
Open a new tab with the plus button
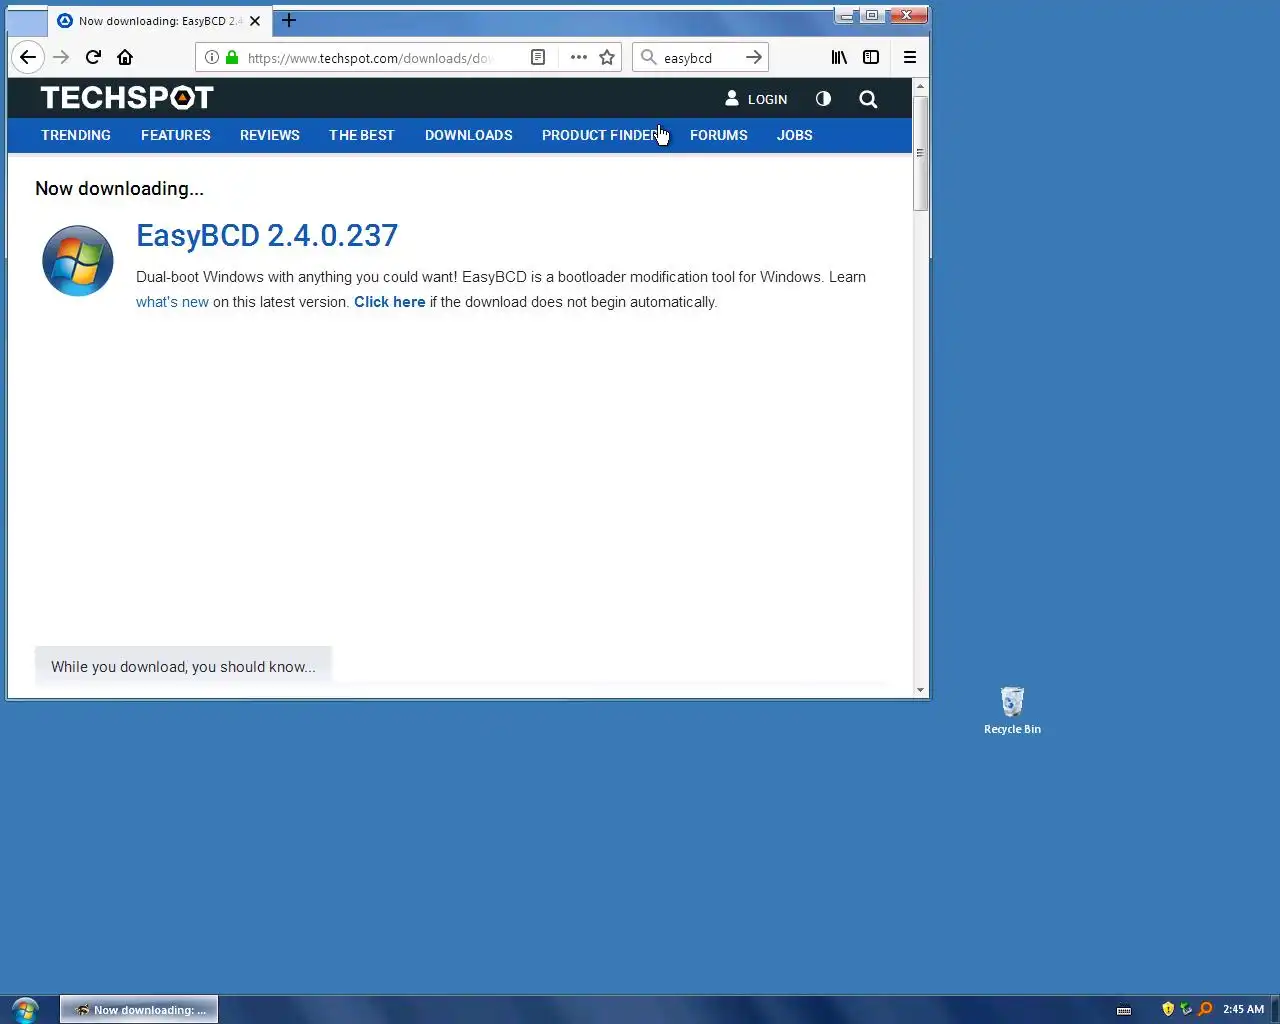tap(289, 20)
